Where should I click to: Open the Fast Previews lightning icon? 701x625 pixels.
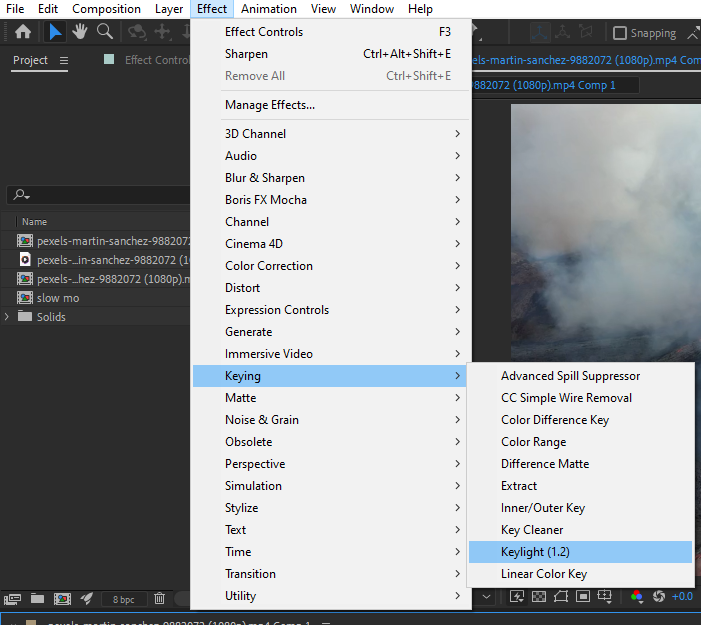(x=517, y=596)
